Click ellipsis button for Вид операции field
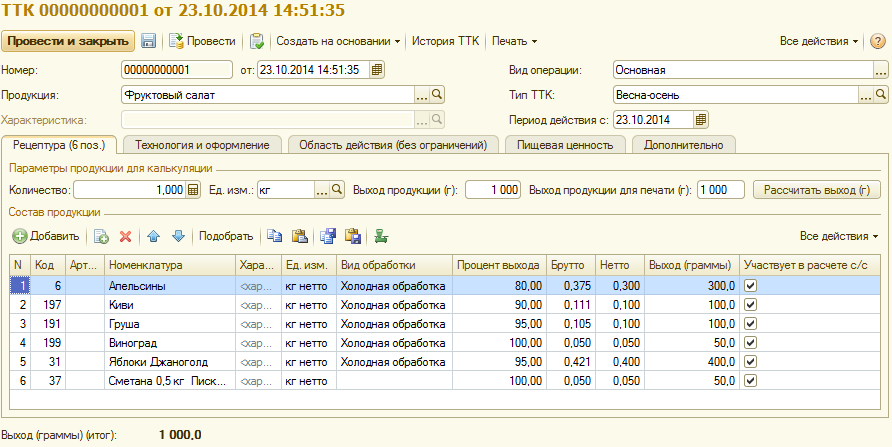The image size is (892, 447). (880, 71)
